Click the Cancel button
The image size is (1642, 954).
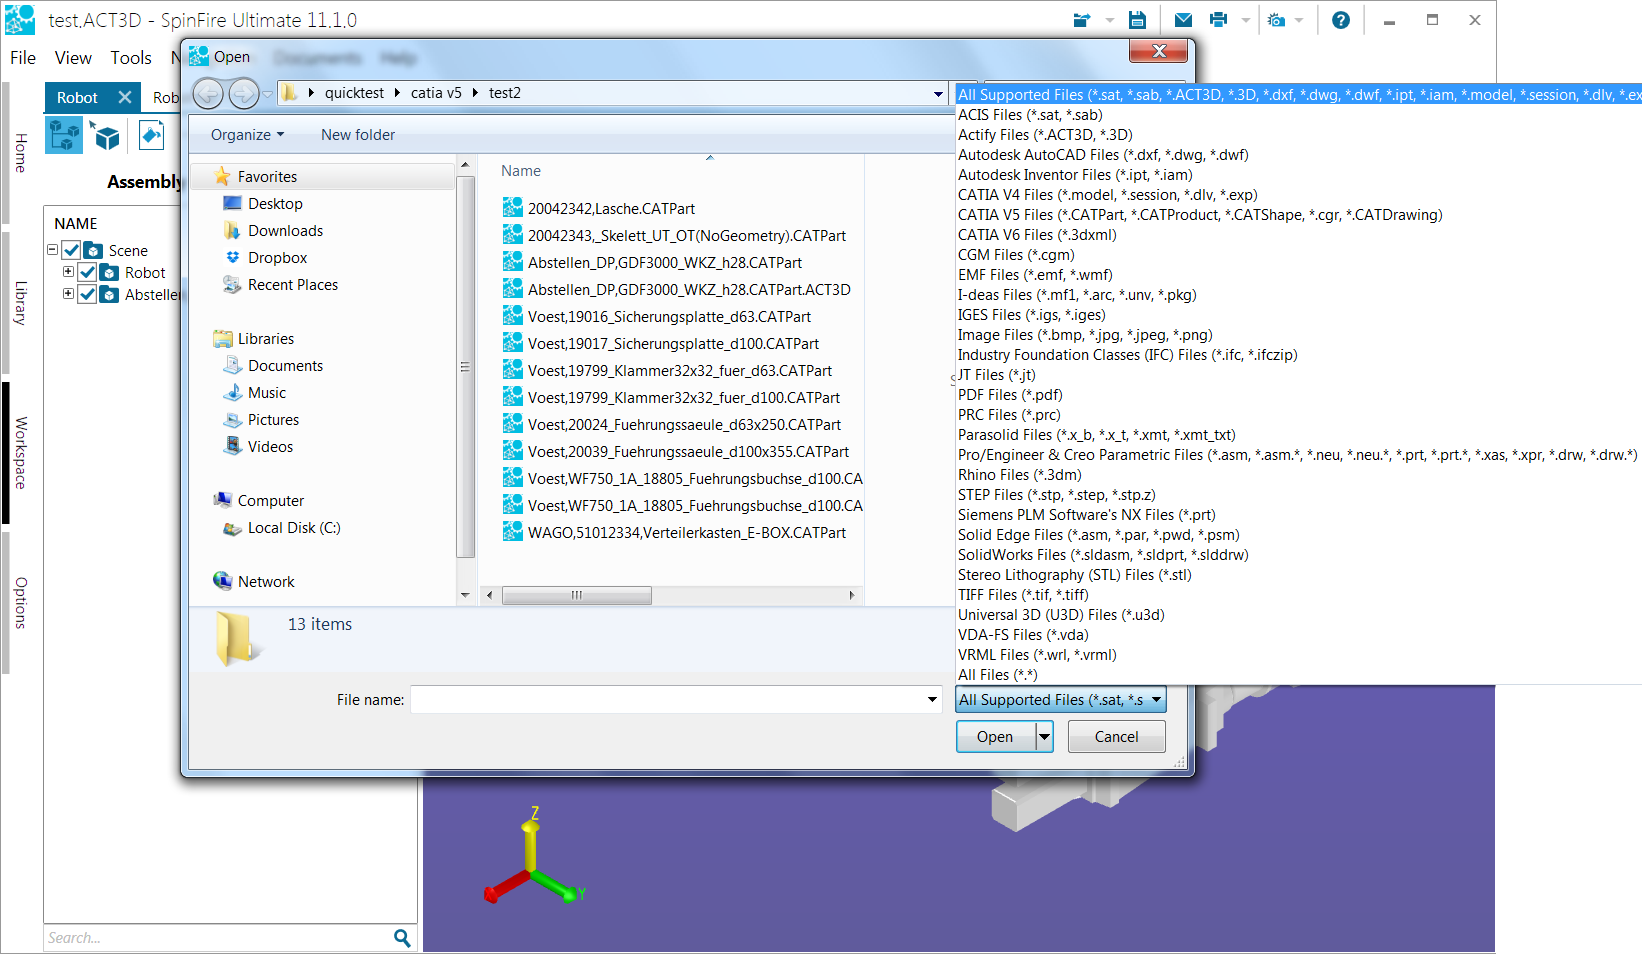point(1116,737)
